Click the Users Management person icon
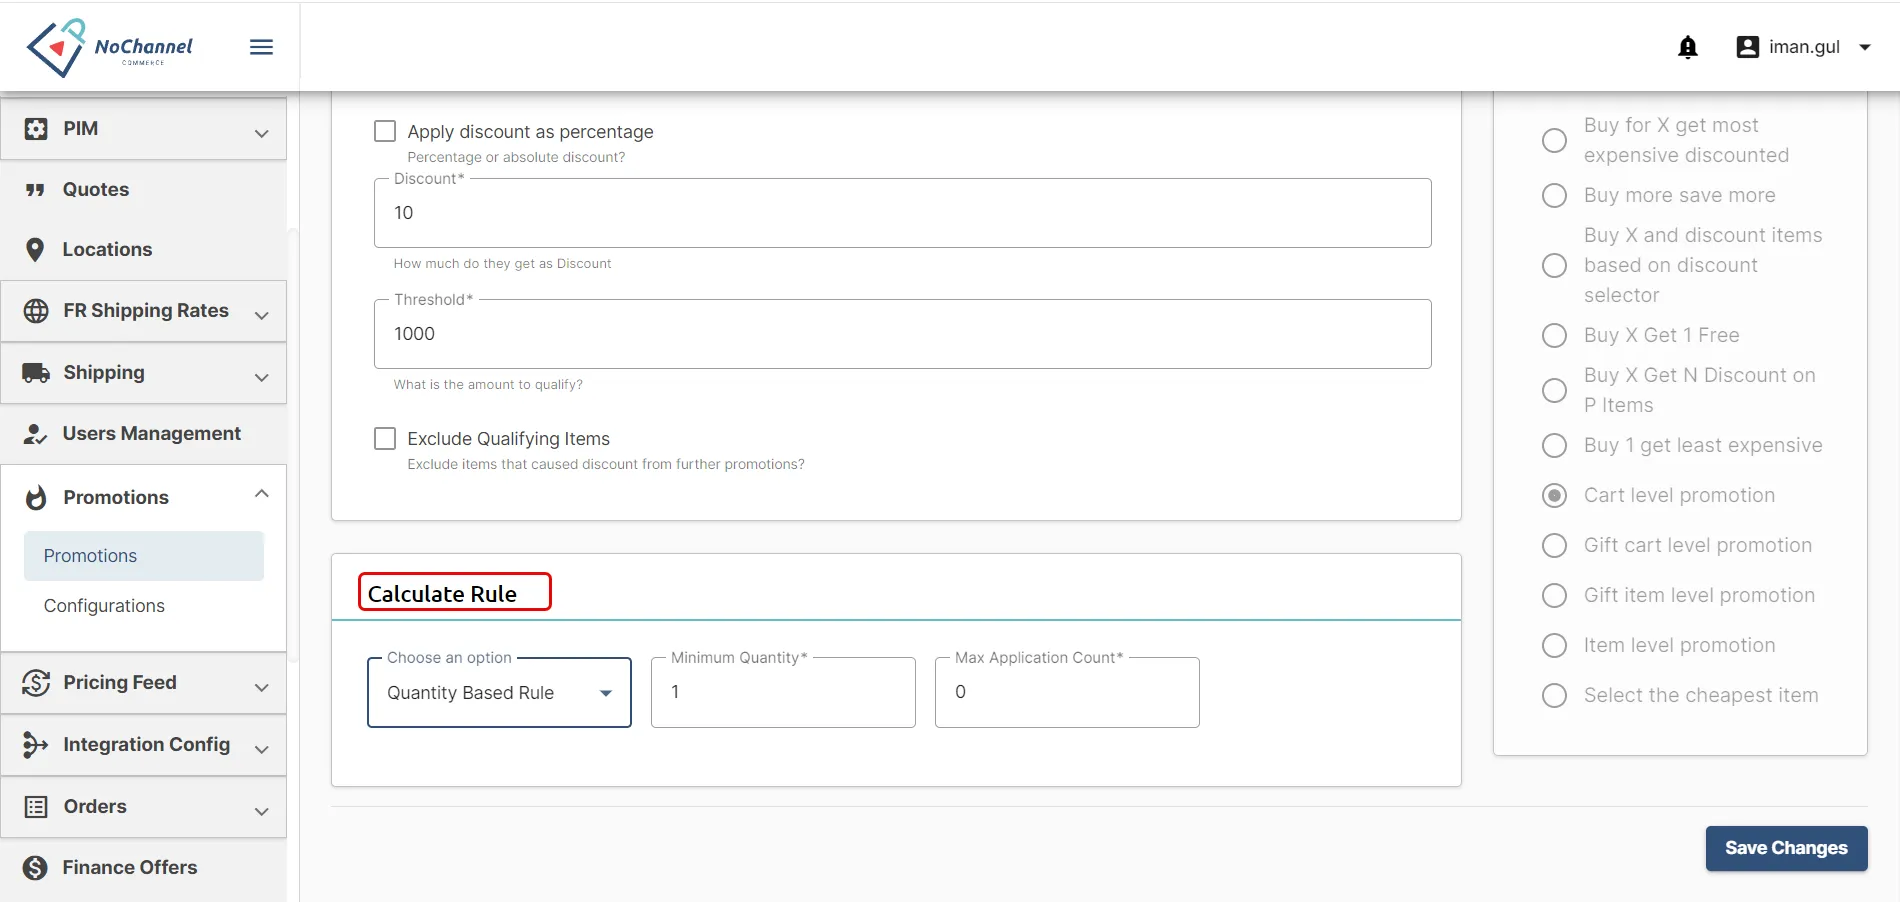This screenshot has width=1900, height=902. pos(35,434)
